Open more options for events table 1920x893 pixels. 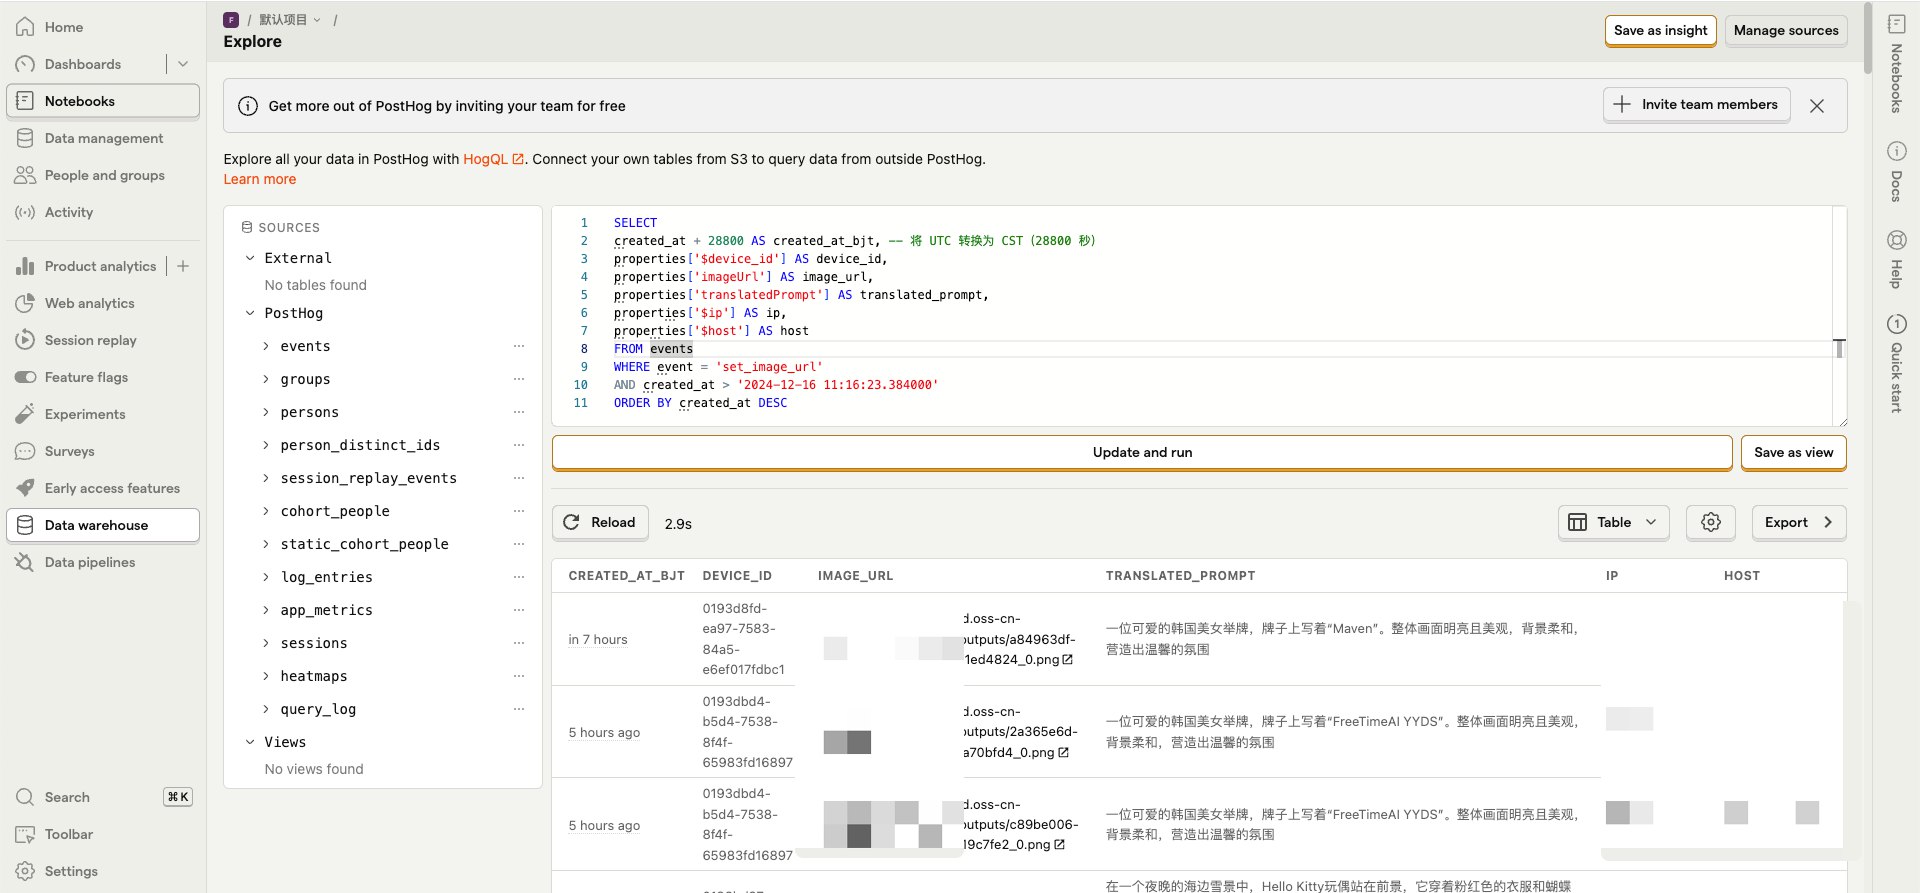(519, 346)
